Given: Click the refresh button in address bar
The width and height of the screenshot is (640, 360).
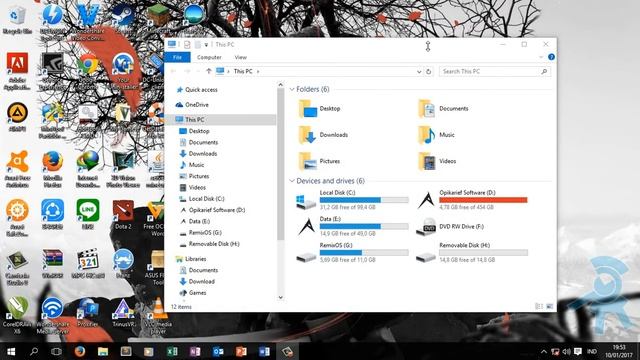Looking at the screenshot, I should 429,71.
